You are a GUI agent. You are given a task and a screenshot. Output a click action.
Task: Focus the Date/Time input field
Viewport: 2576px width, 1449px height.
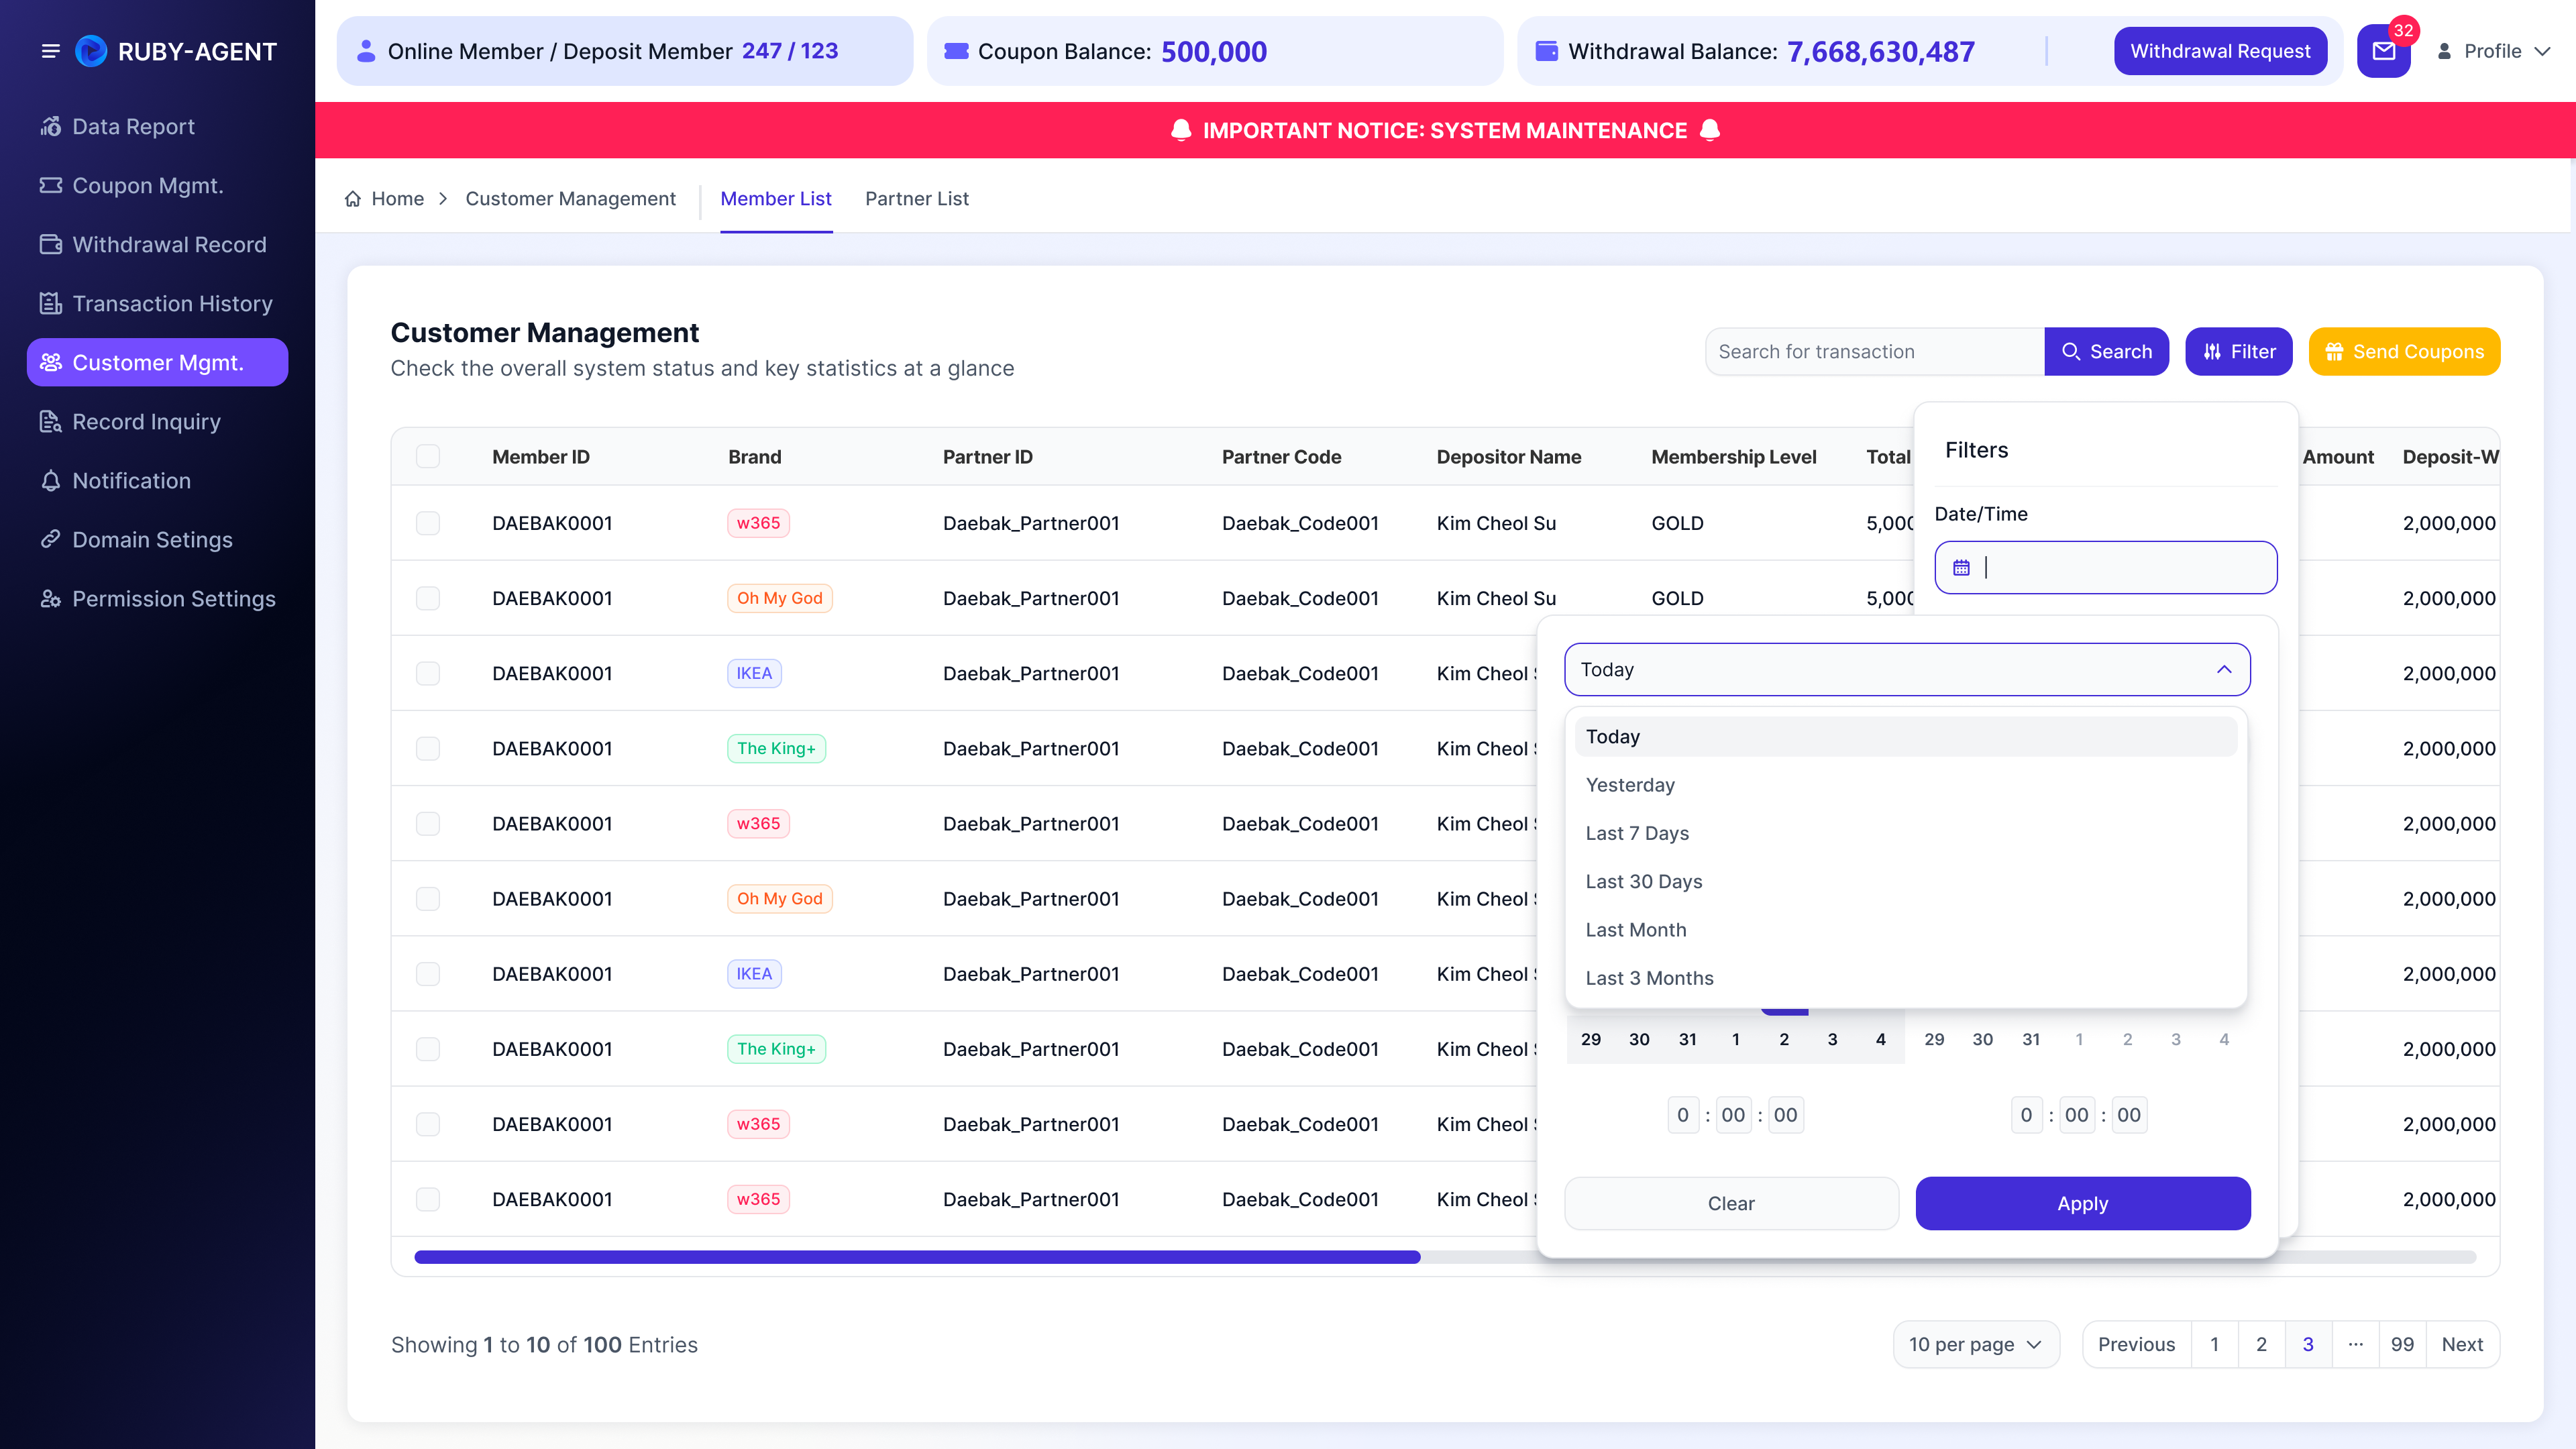[x=2106, y=567]
